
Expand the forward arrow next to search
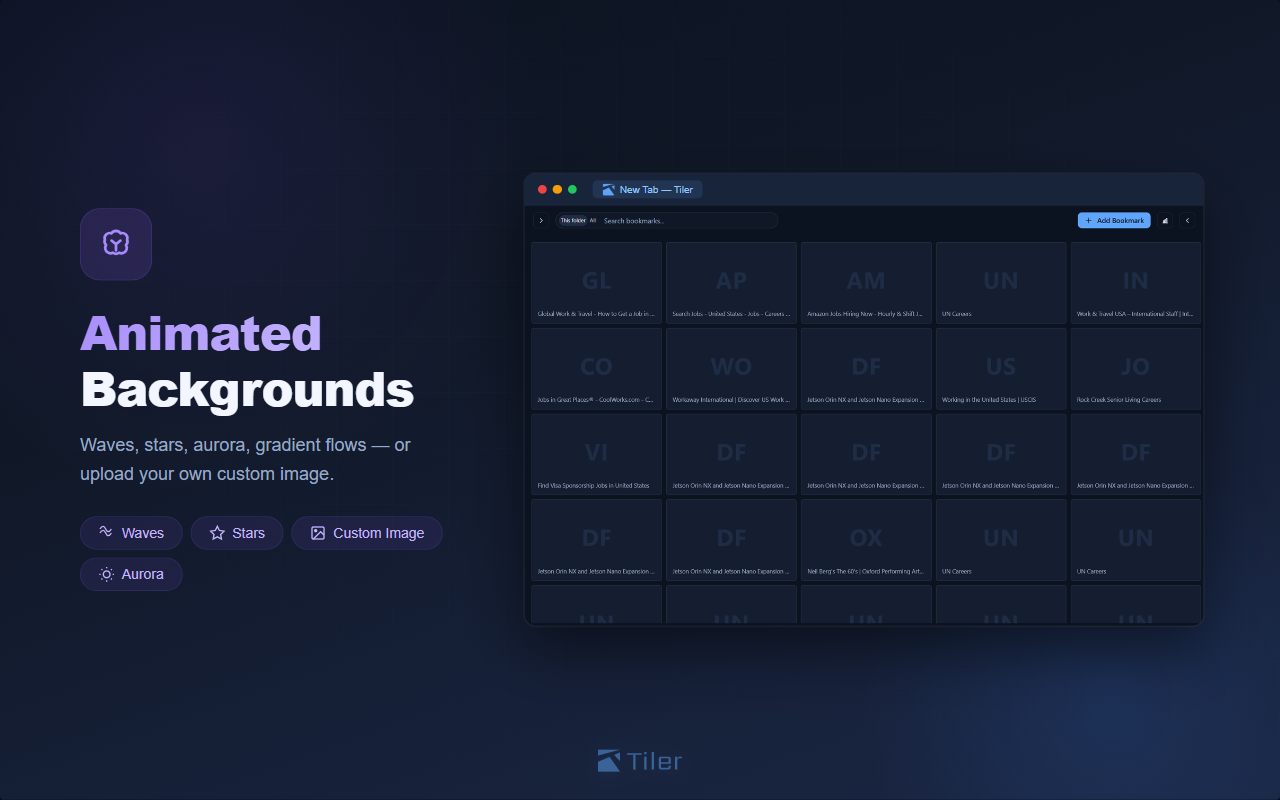(541, 220)
